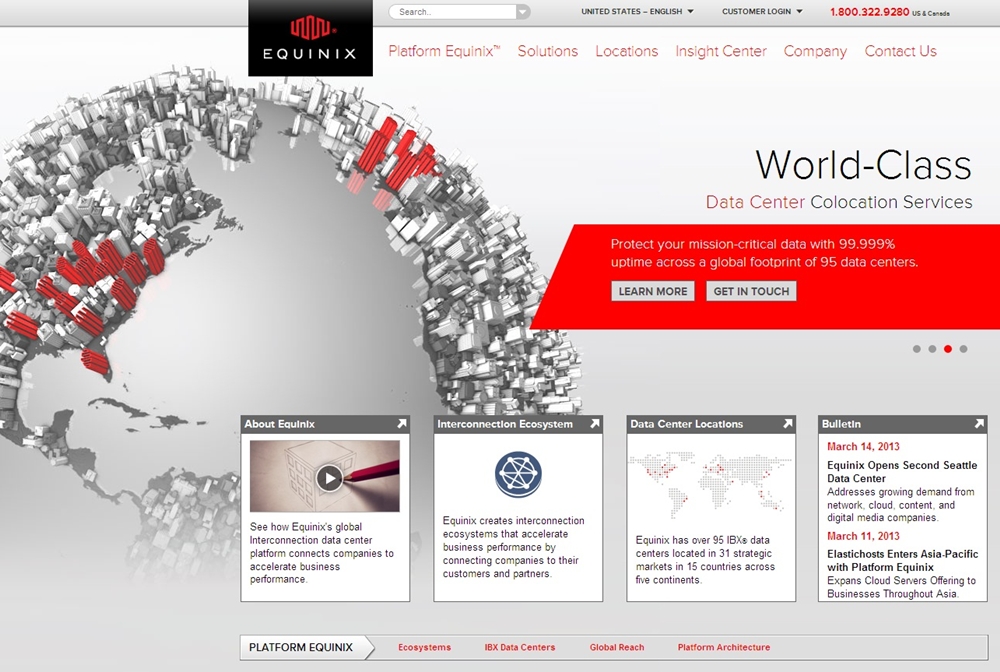The image size is (1000, 672).
Task: Click the Get In Touch button
Action: tap(751, 291)
